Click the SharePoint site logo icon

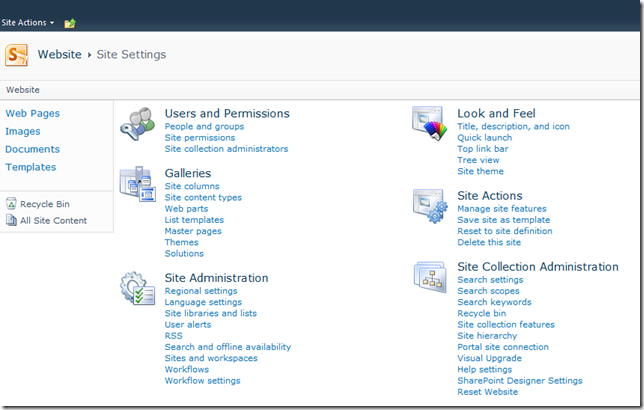coord(16,55)
